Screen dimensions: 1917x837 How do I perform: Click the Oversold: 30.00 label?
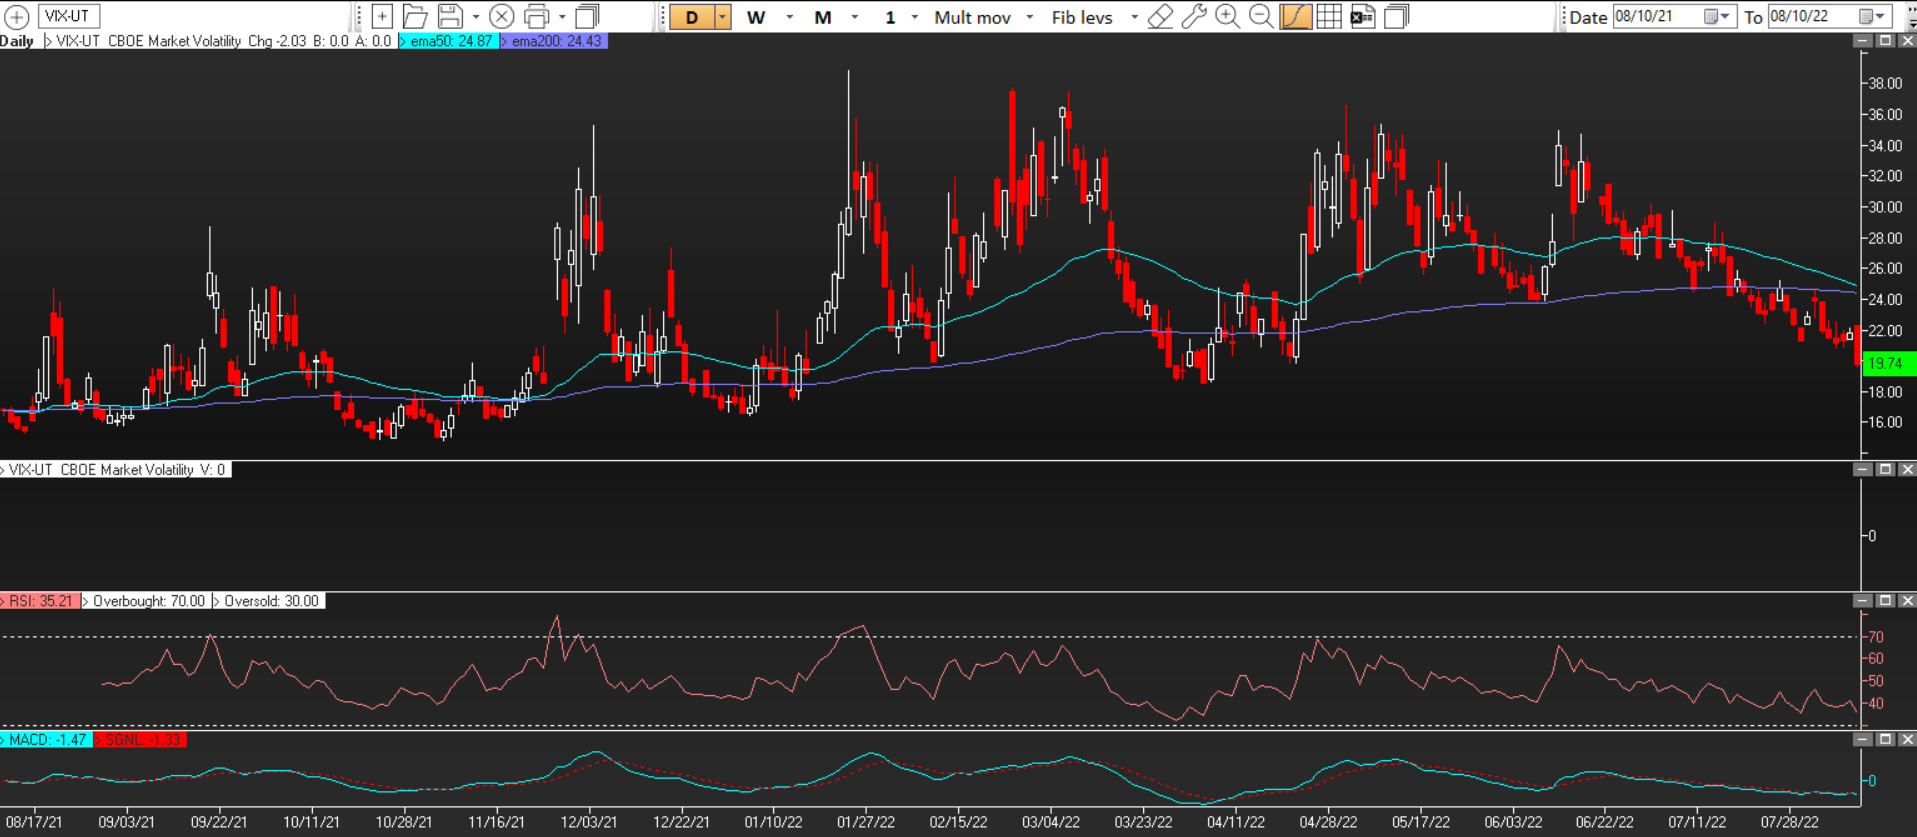point(268,601)
